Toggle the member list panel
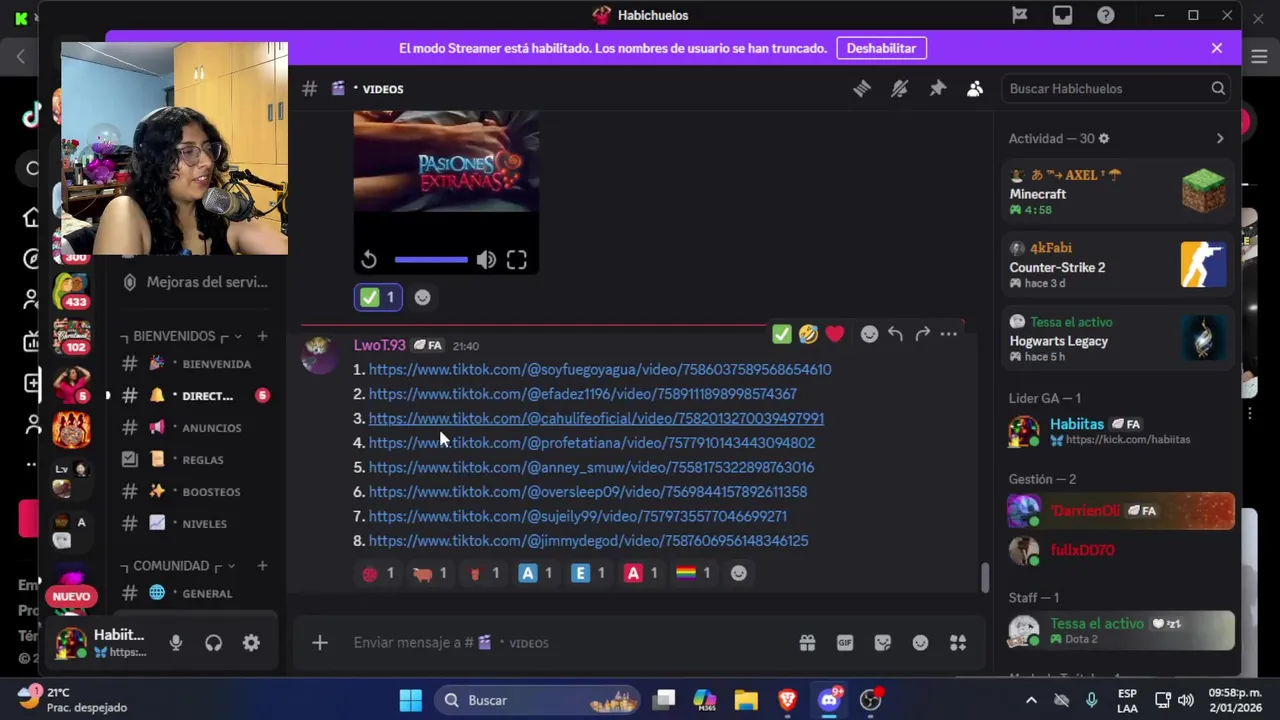This screenshot has width=1280, height=720. point(975,89)
